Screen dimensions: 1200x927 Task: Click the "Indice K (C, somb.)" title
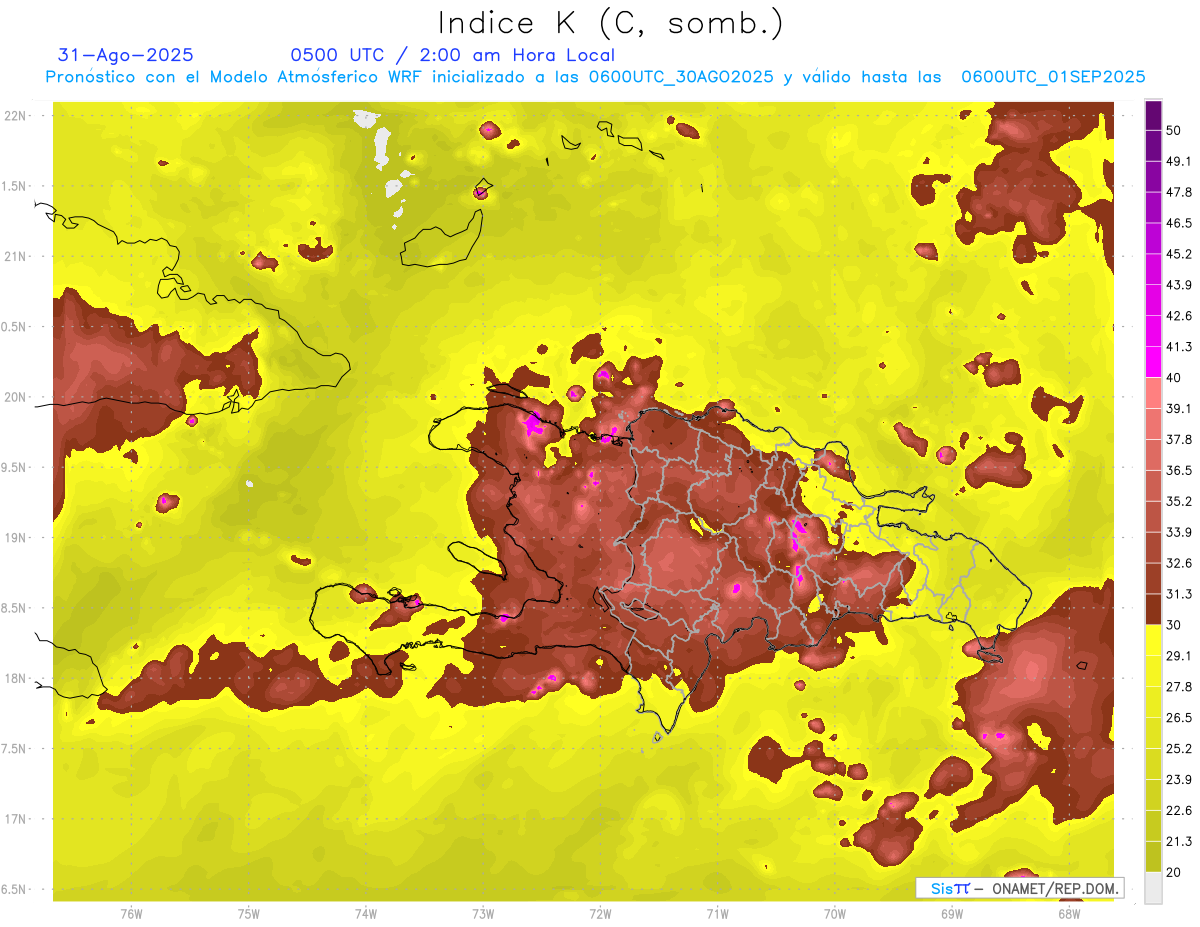pyautogui.click(x=610, y=24)
